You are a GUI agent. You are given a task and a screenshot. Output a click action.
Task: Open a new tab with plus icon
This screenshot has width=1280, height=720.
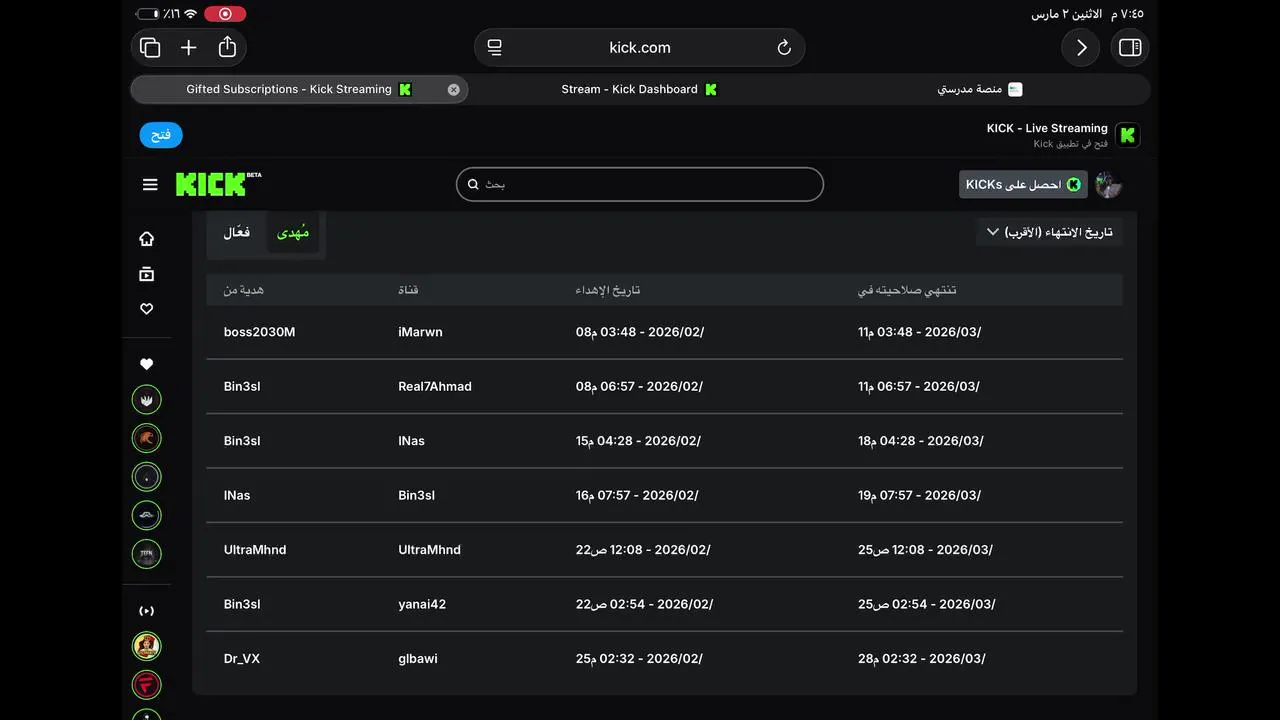coord(188,47)
